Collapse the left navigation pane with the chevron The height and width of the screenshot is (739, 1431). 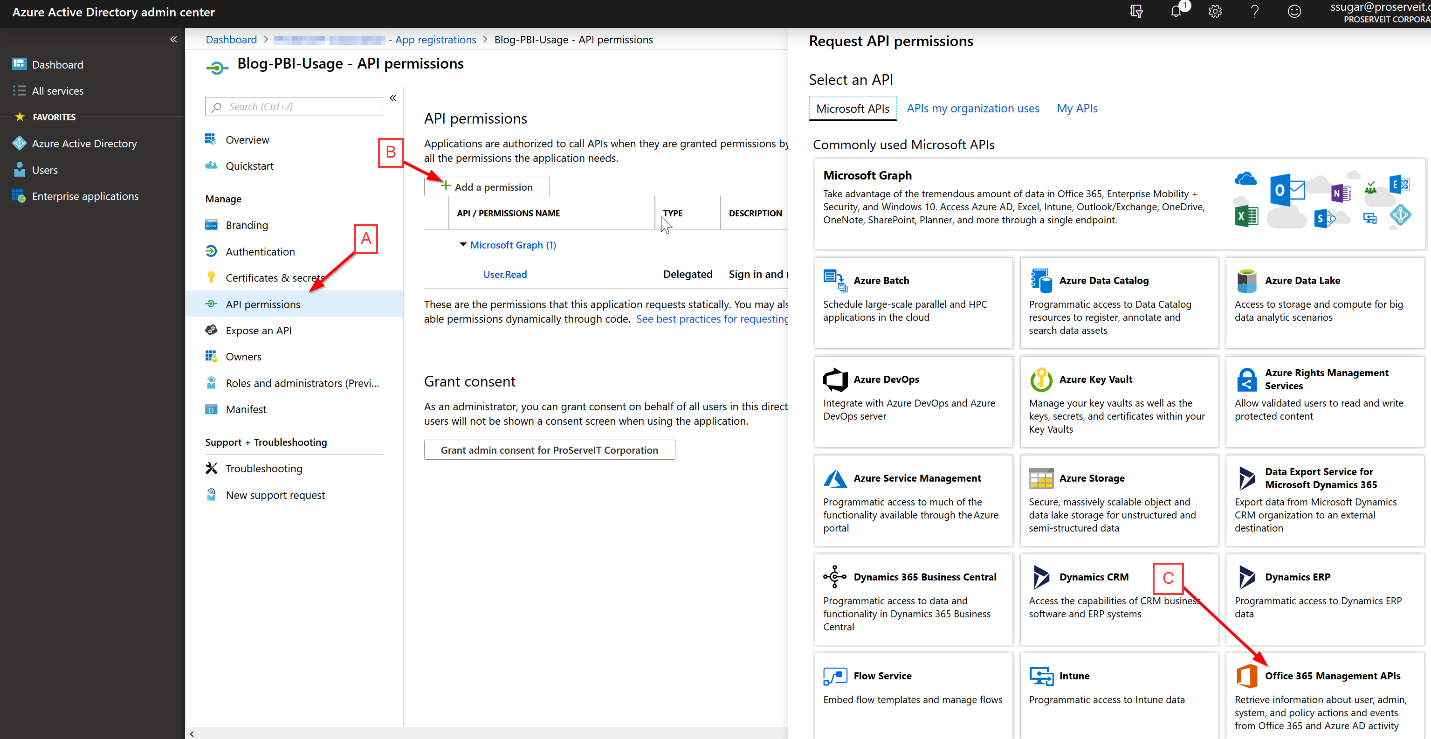click(x=172, y=39)
